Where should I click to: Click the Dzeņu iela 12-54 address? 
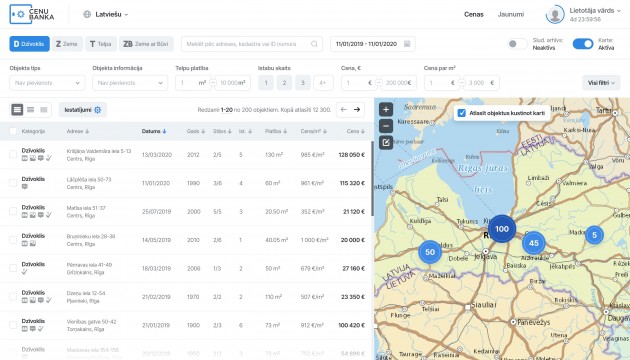tap(88, 293)
